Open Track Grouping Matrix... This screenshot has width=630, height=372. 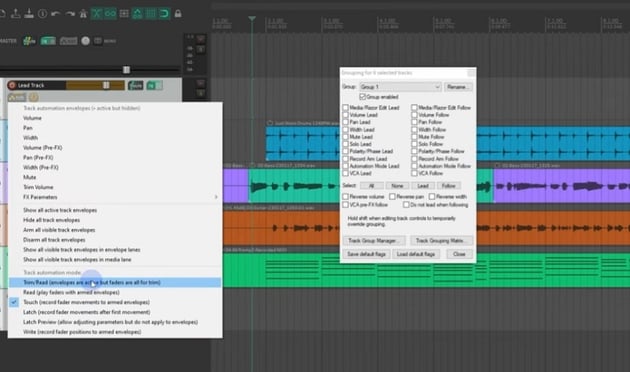click(x=441, y=241)
